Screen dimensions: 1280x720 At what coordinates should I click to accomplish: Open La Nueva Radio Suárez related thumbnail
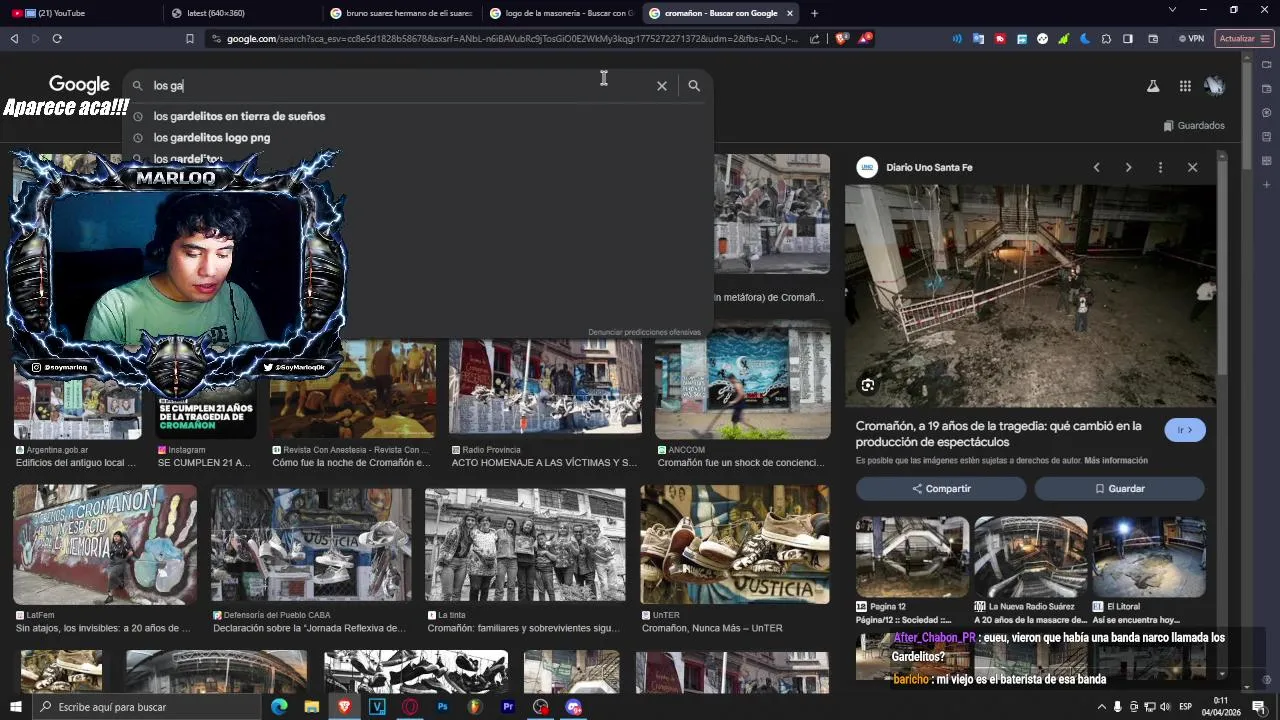click(1030, 556)
